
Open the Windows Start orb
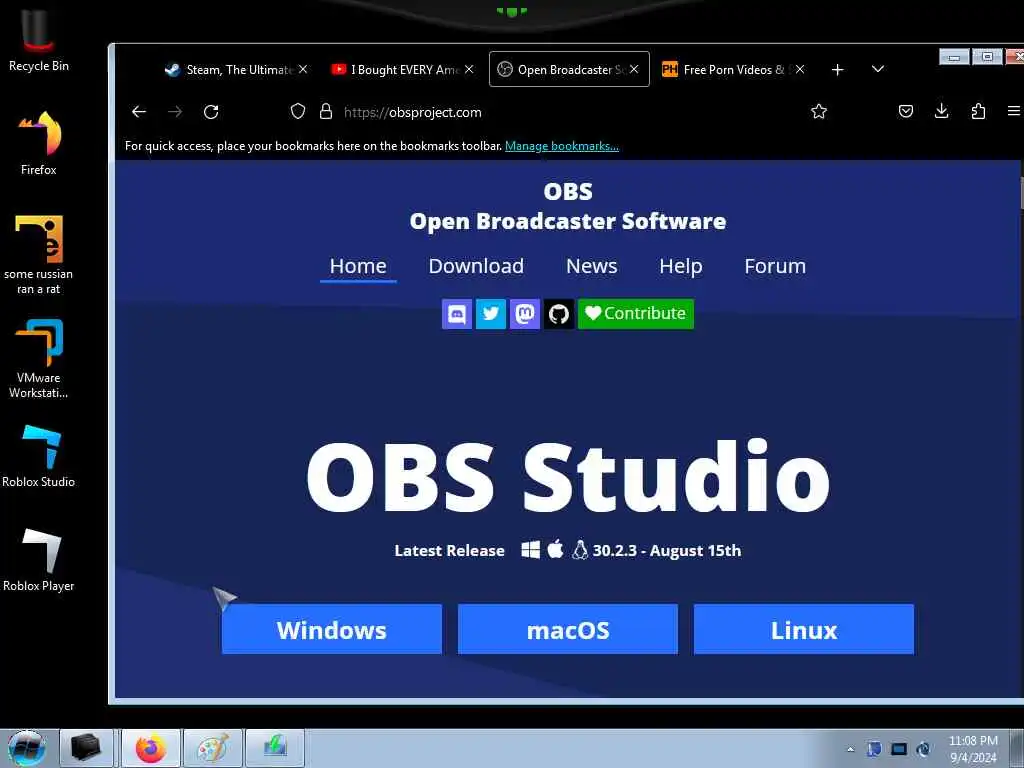[x=26, y=748]
